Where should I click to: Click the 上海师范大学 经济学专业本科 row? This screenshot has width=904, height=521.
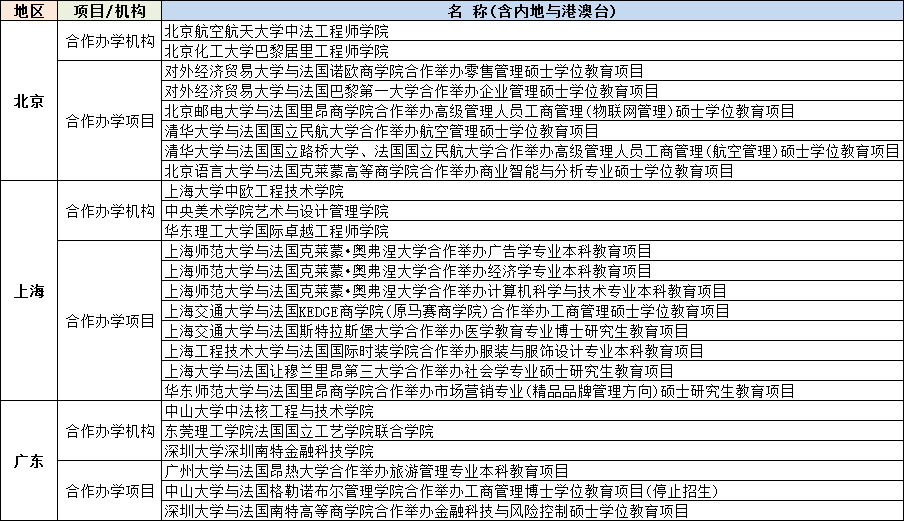[532, 271]
